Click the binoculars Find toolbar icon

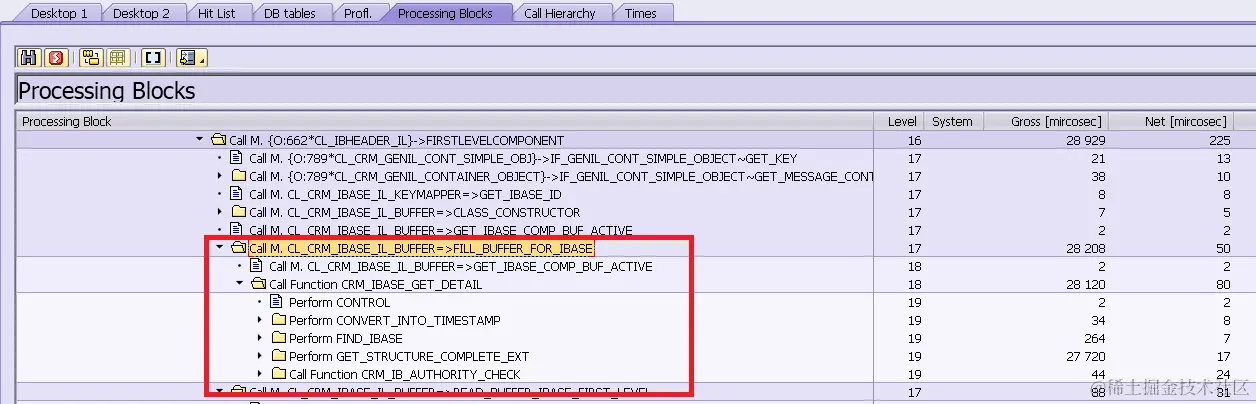[29, 57]
